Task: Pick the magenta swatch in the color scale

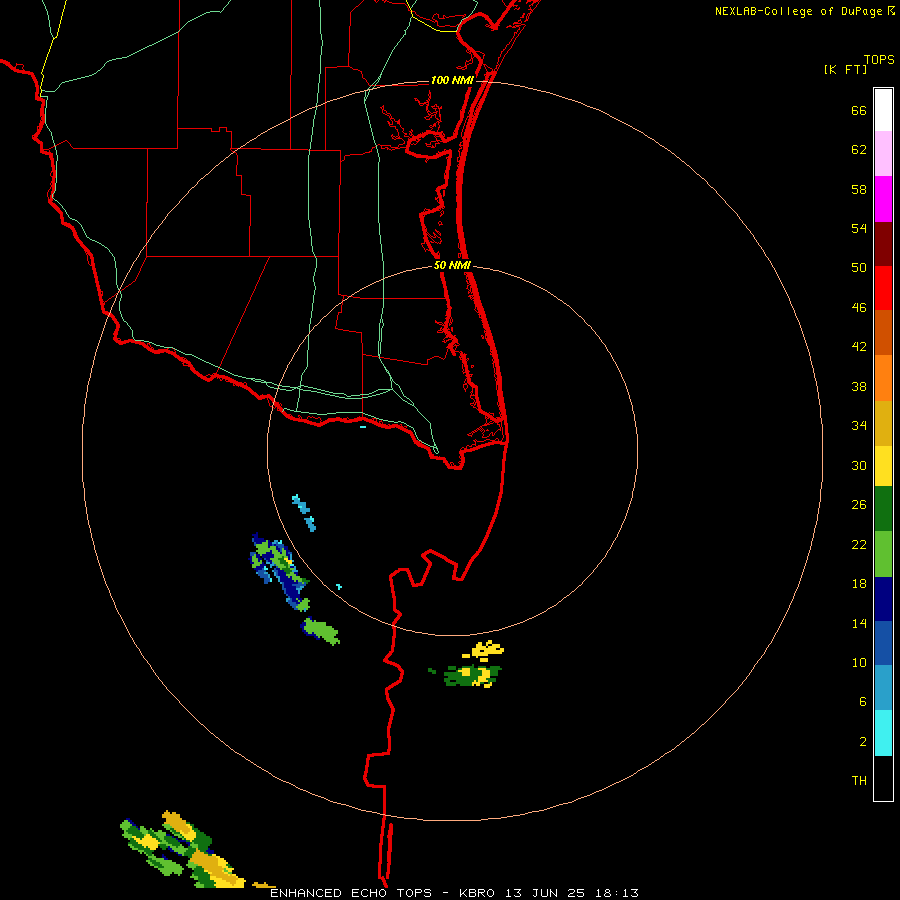Action: pyautogui.click(x=883, y=199)
